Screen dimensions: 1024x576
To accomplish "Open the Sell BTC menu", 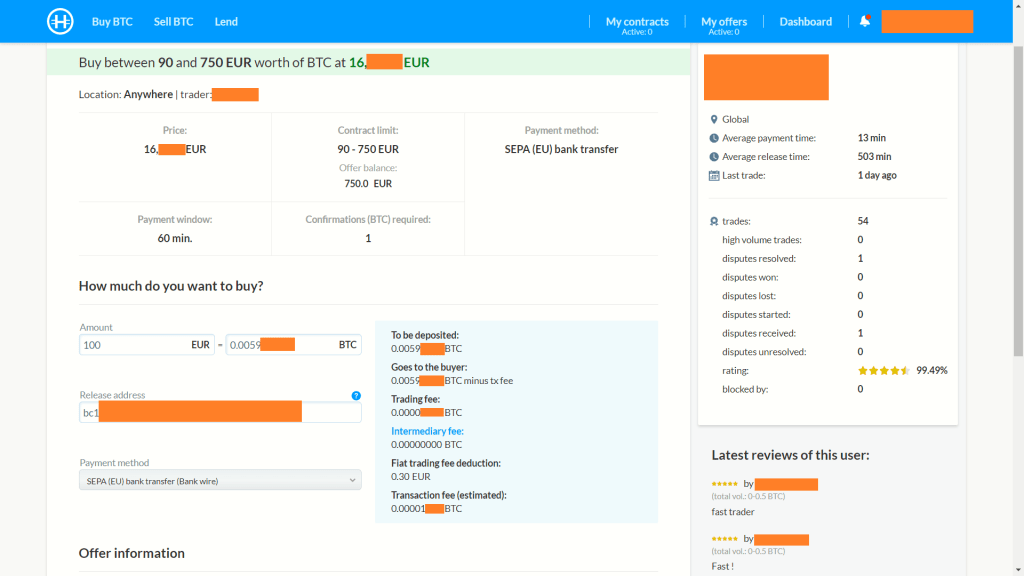I will click(174, 21).
